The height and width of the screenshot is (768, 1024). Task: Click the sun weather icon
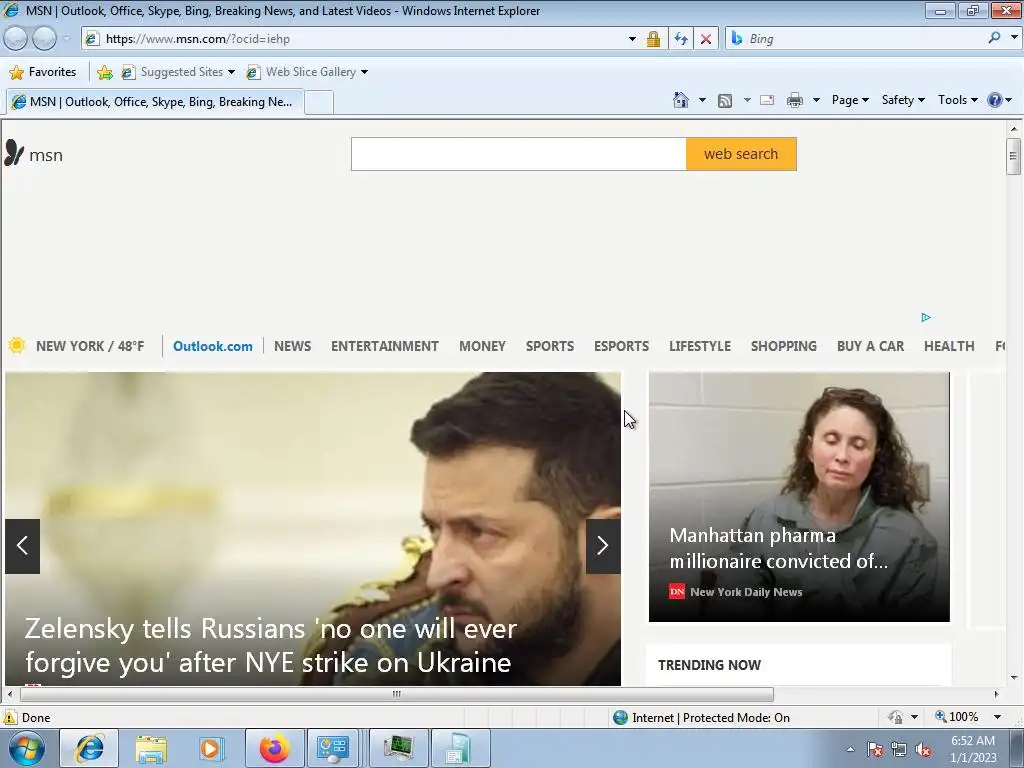pyautogui.click(x=17, y=345)
